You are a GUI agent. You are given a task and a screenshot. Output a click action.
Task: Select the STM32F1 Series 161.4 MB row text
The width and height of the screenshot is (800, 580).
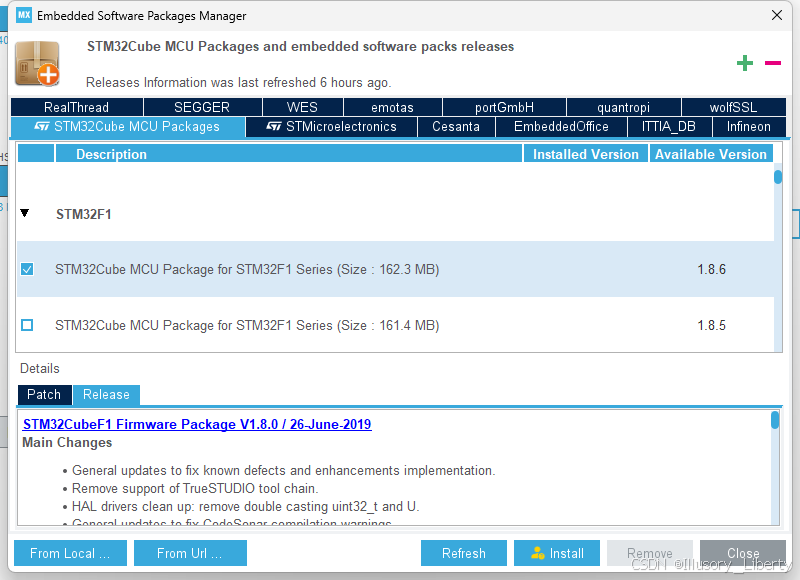(x=247, y=325)
